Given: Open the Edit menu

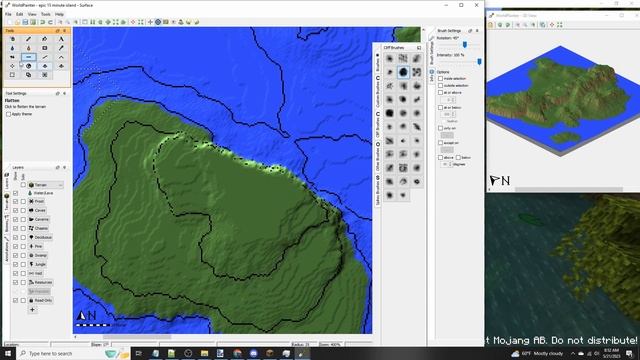Looking at the screenshot, I should click(20, 14).
